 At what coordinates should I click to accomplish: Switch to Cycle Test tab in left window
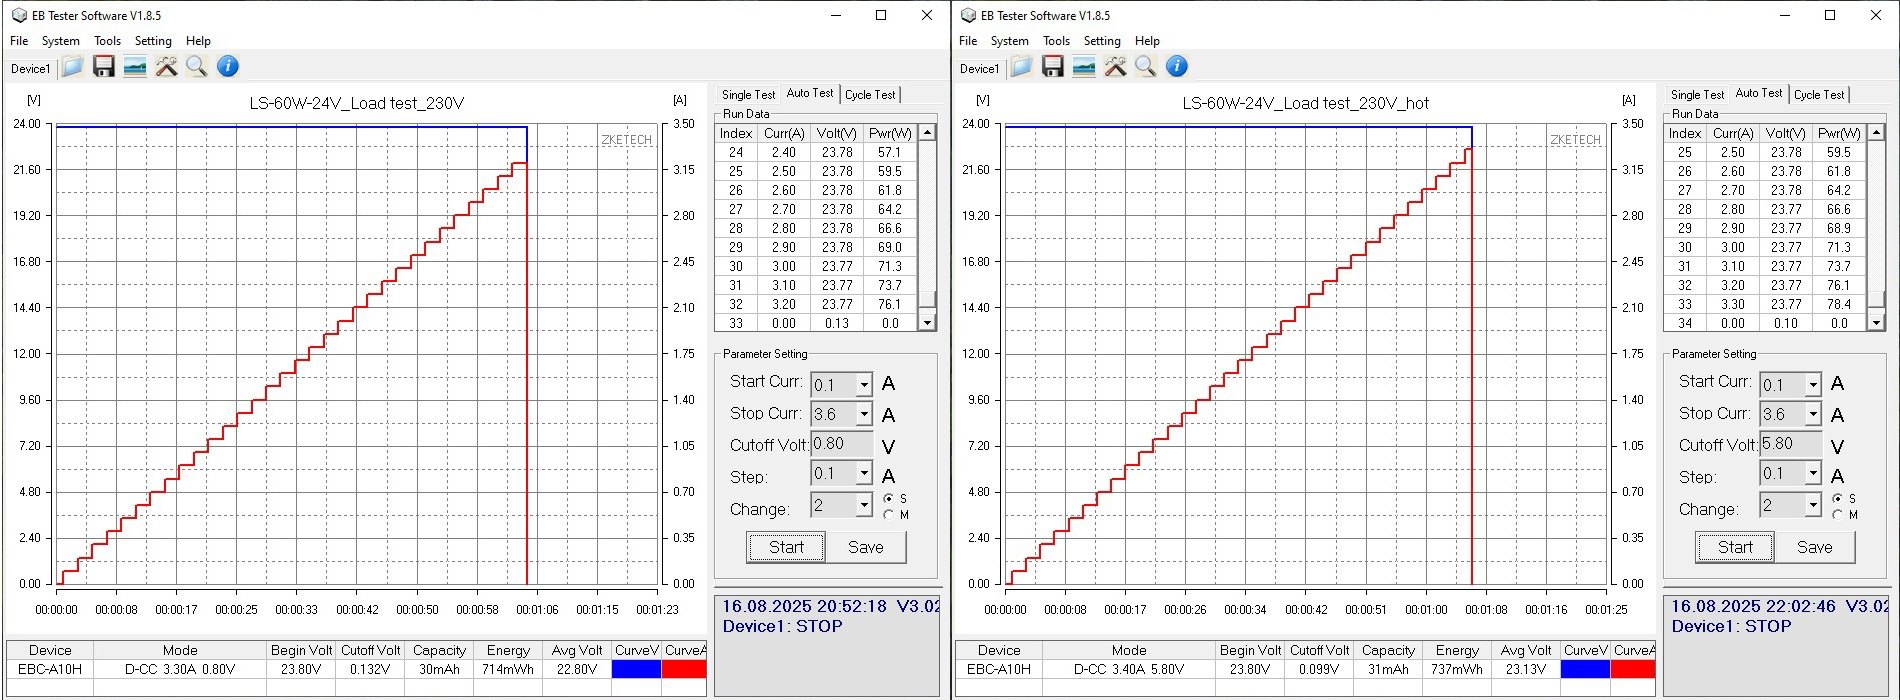click(x=870, y=95)
